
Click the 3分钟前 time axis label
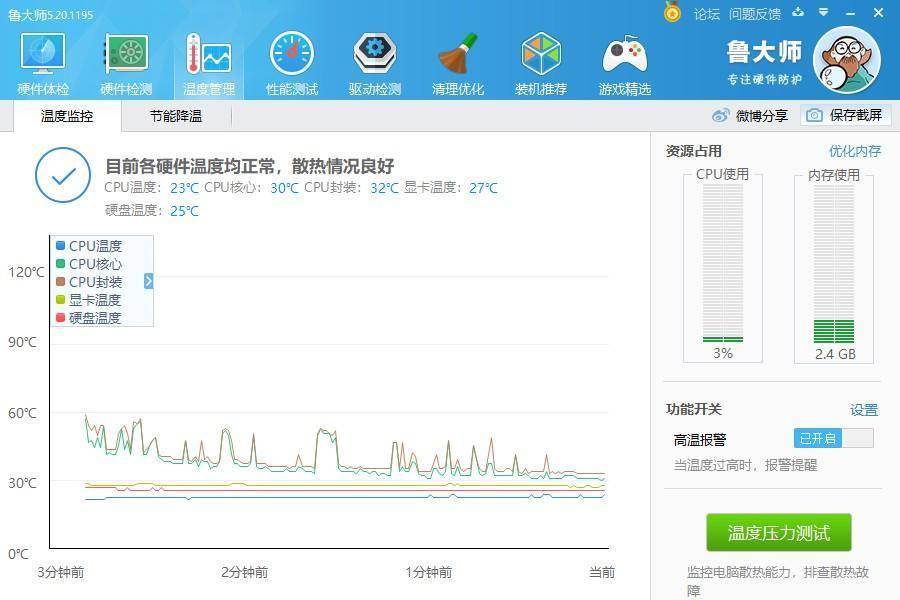pos(61,572)
